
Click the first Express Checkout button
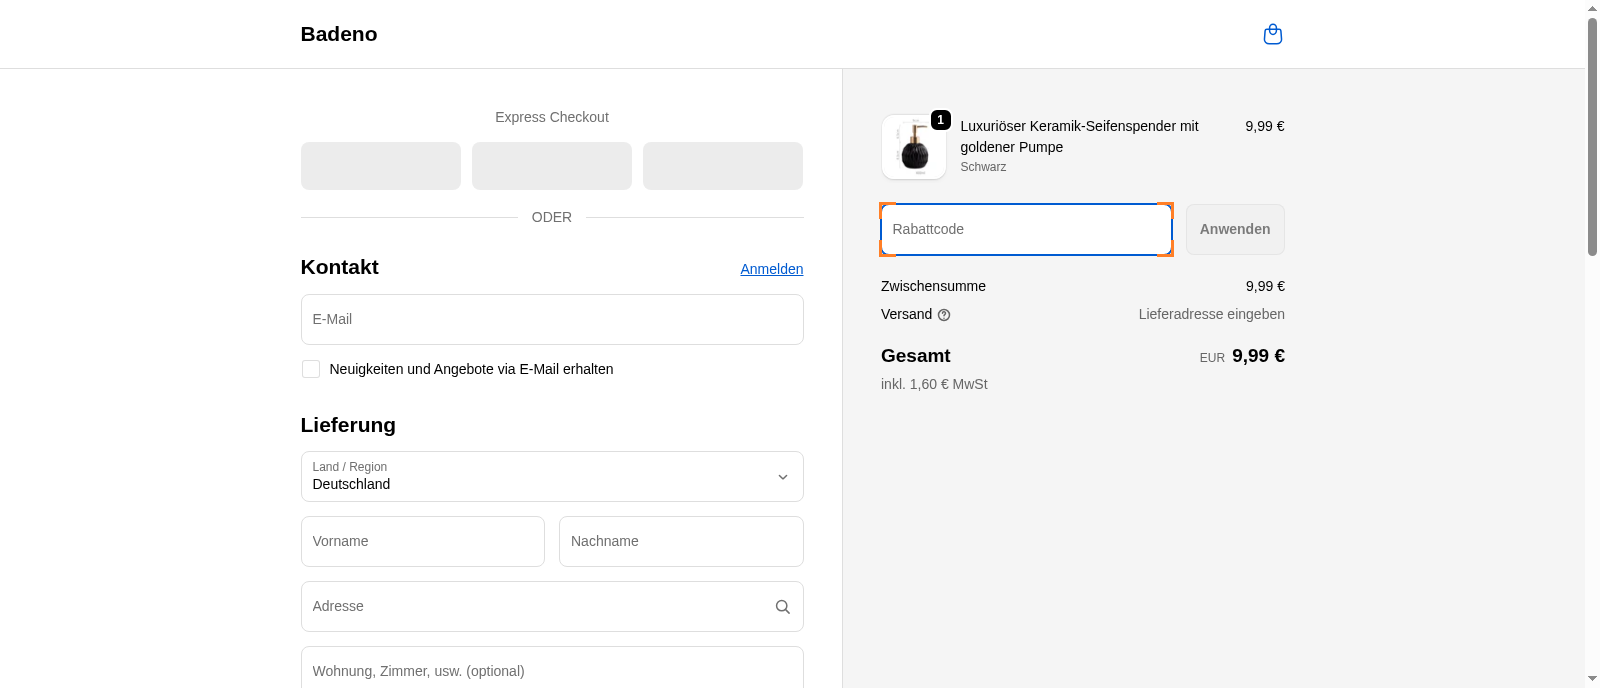coord(380,166)
